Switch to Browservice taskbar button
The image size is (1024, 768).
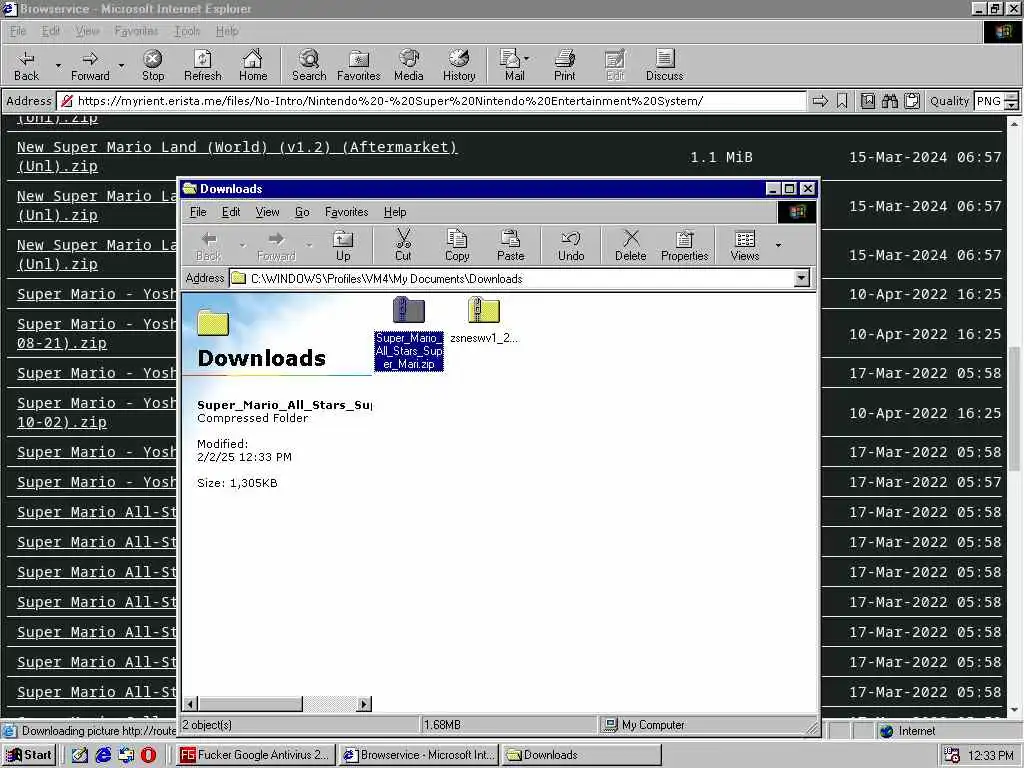[419, 754]
